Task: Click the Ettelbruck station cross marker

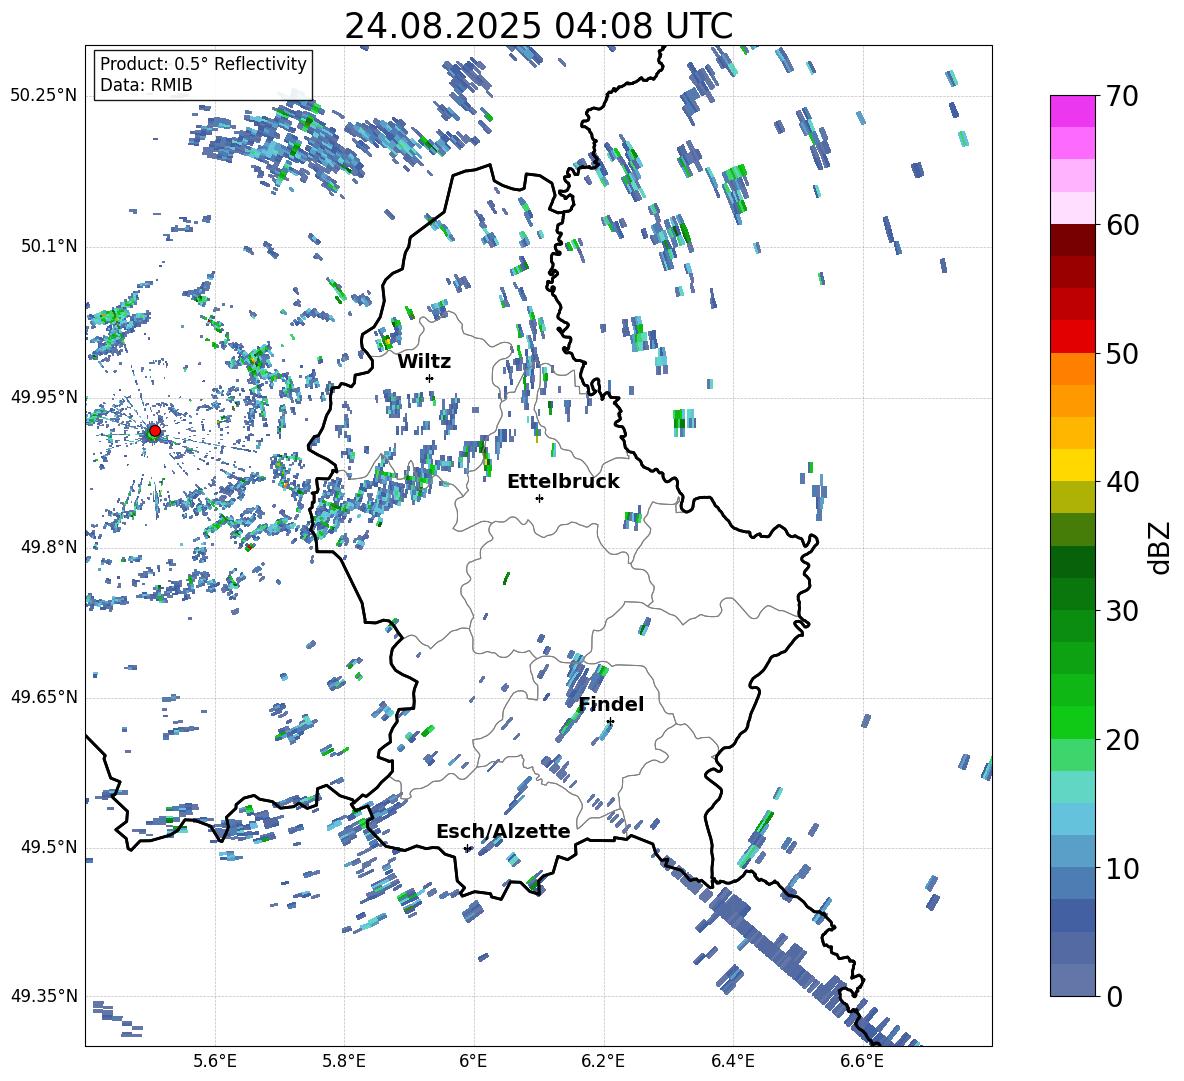Action: [x=539, y=498]
